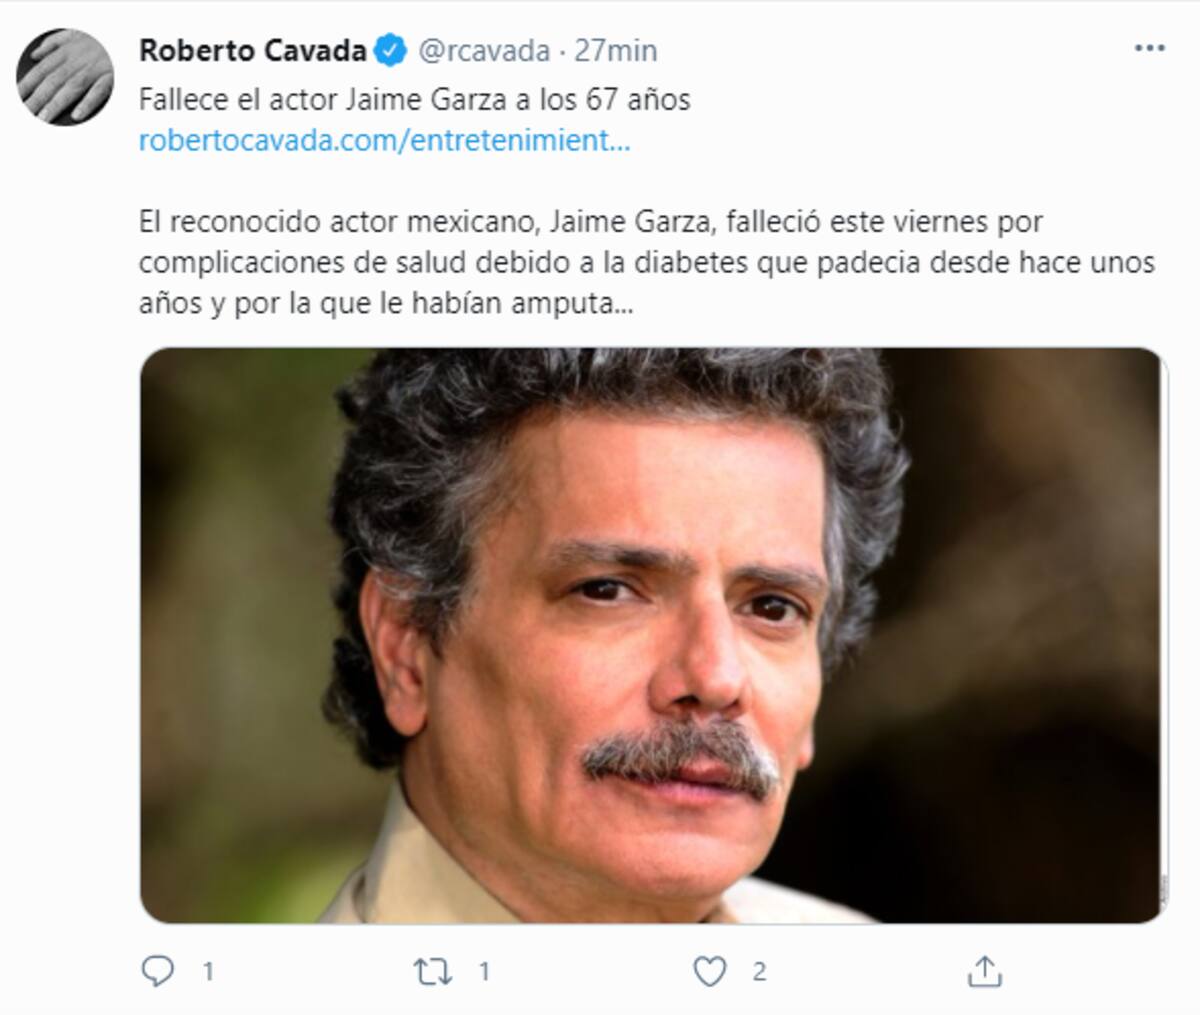This screenshot has height=1015, width=1200.
Task: Click the like count number 2
Action: (x=759, y=971)
